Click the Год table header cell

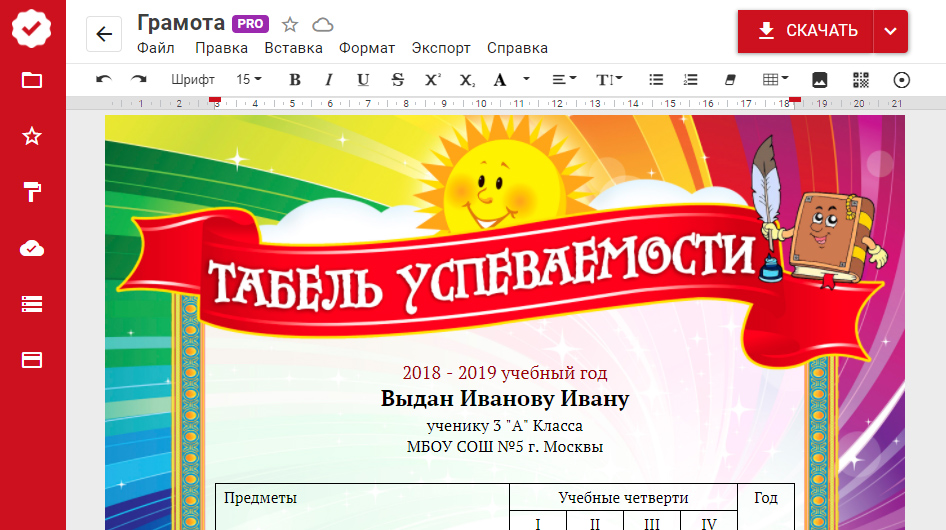[x=766, y=506]
